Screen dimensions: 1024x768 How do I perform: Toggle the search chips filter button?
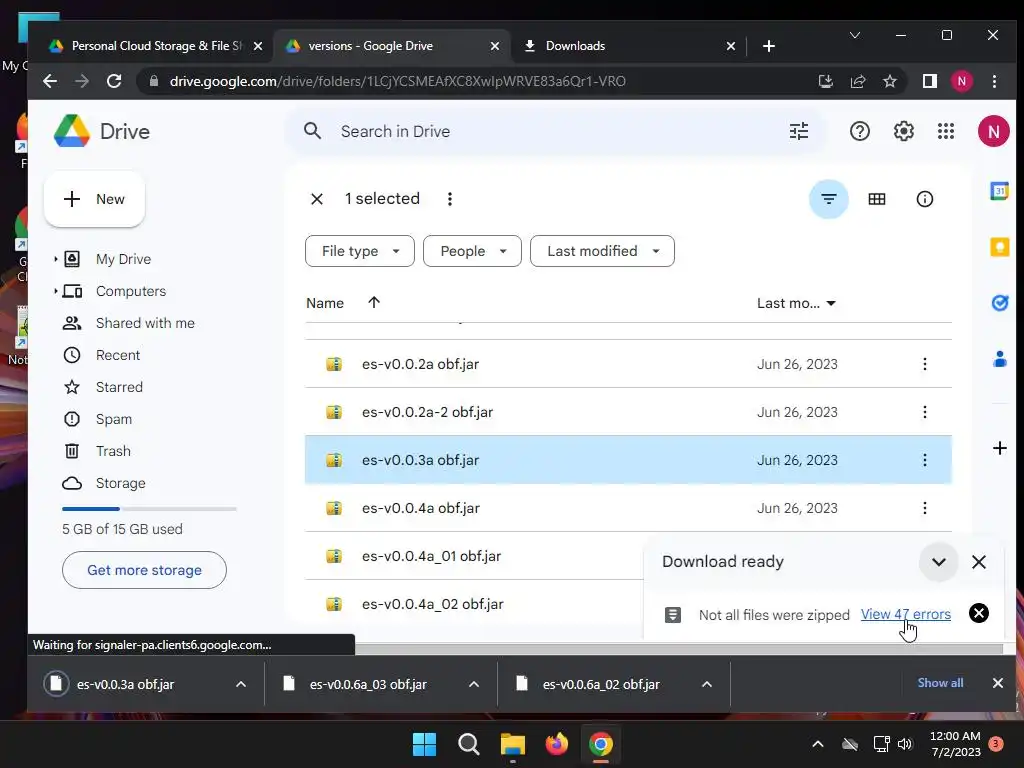(x=828, y=199)
